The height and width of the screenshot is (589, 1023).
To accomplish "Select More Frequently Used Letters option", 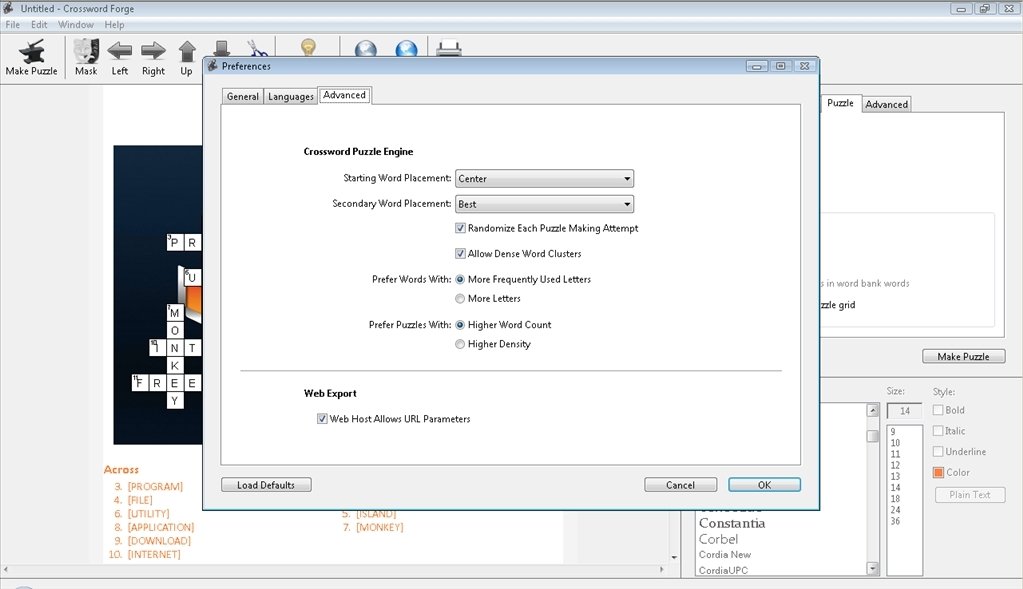I will point(460,279).
